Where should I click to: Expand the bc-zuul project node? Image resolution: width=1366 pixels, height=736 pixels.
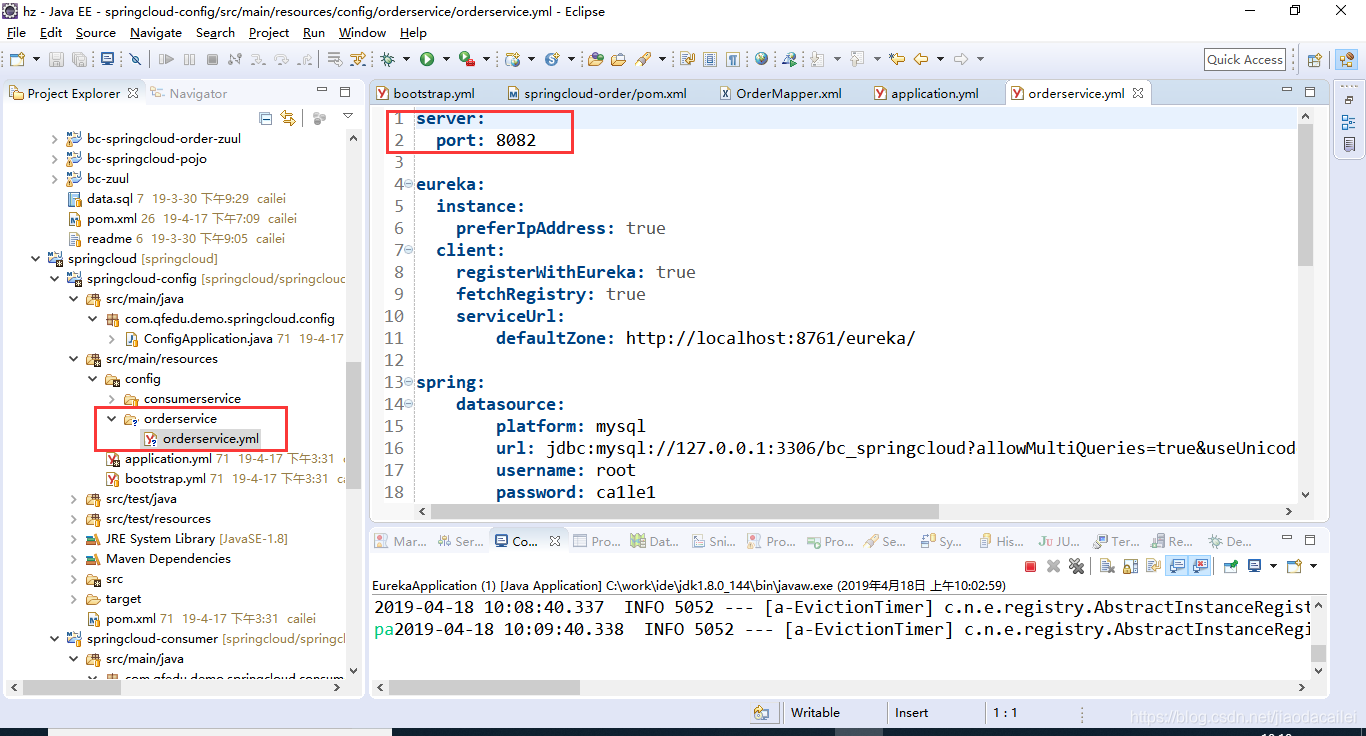pos(54,179)
